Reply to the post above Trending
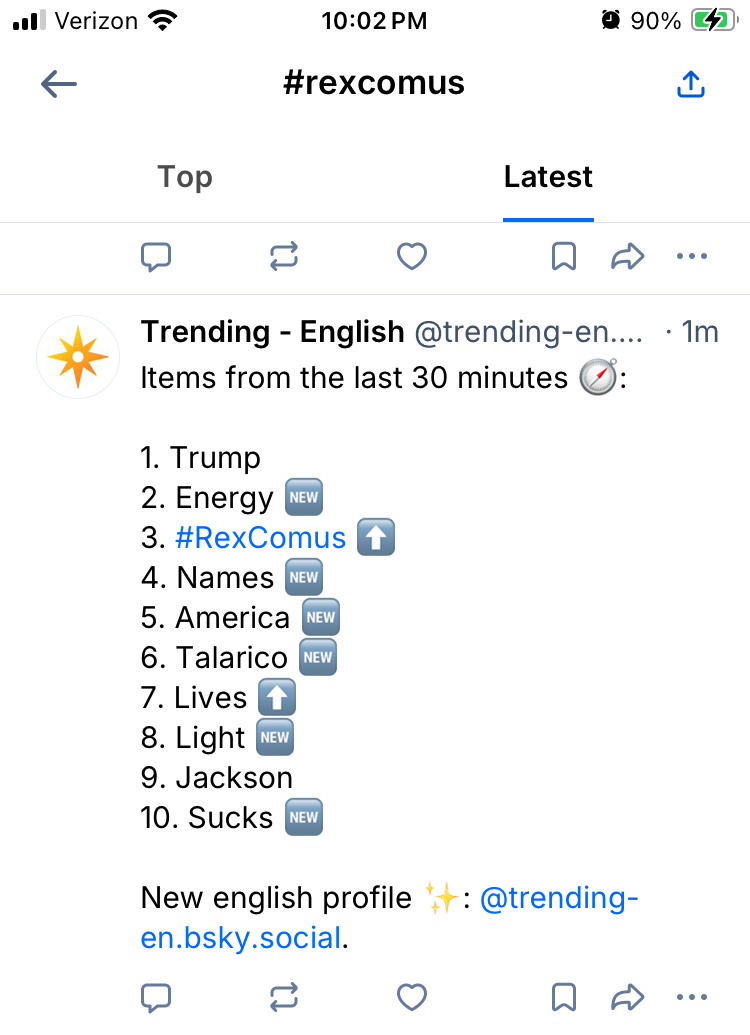The width and height of the screenshot is (750, 1035). (x=156, y=258)
